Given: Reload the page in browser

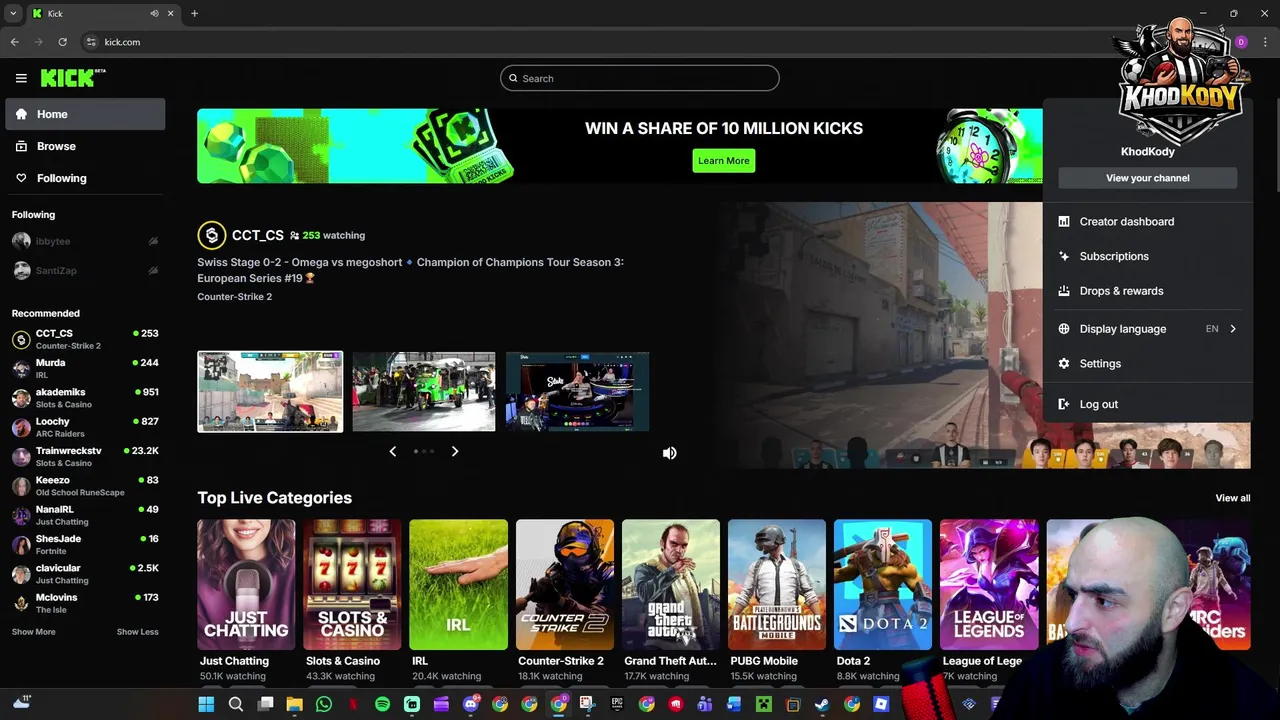Looking at the screenshot, I should tap(62, 42).
